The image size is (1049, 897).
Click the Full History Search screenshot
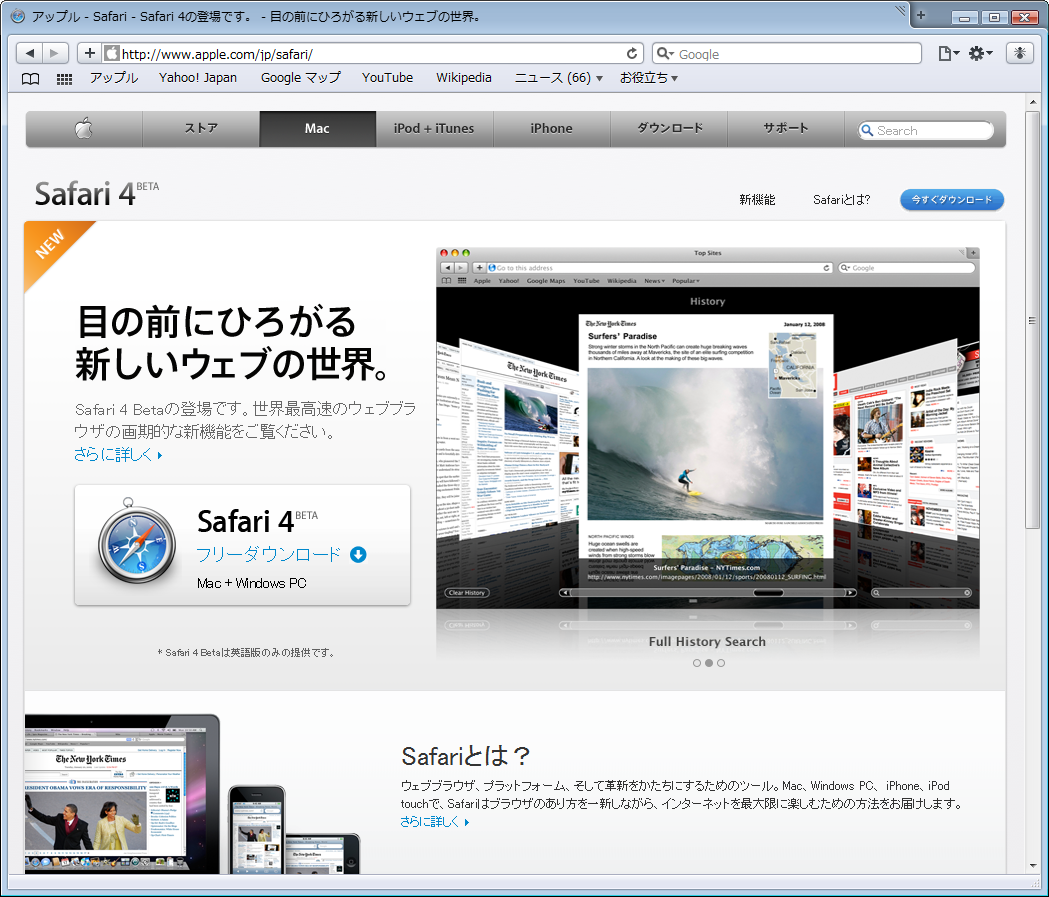pyautogui.click(x=708, y=428)
